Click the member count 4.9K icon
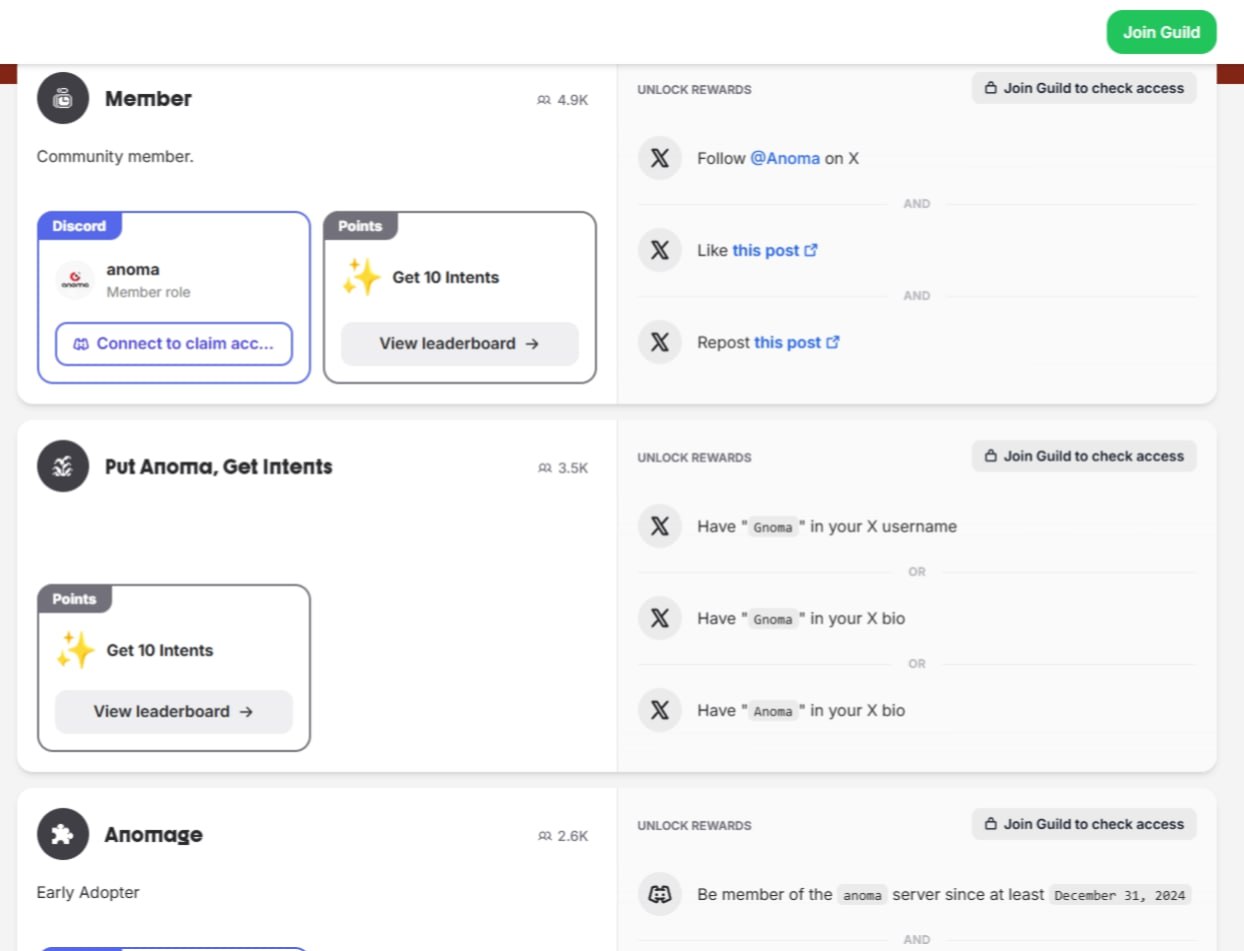The image size is (1244, 951). coord(544,100)
